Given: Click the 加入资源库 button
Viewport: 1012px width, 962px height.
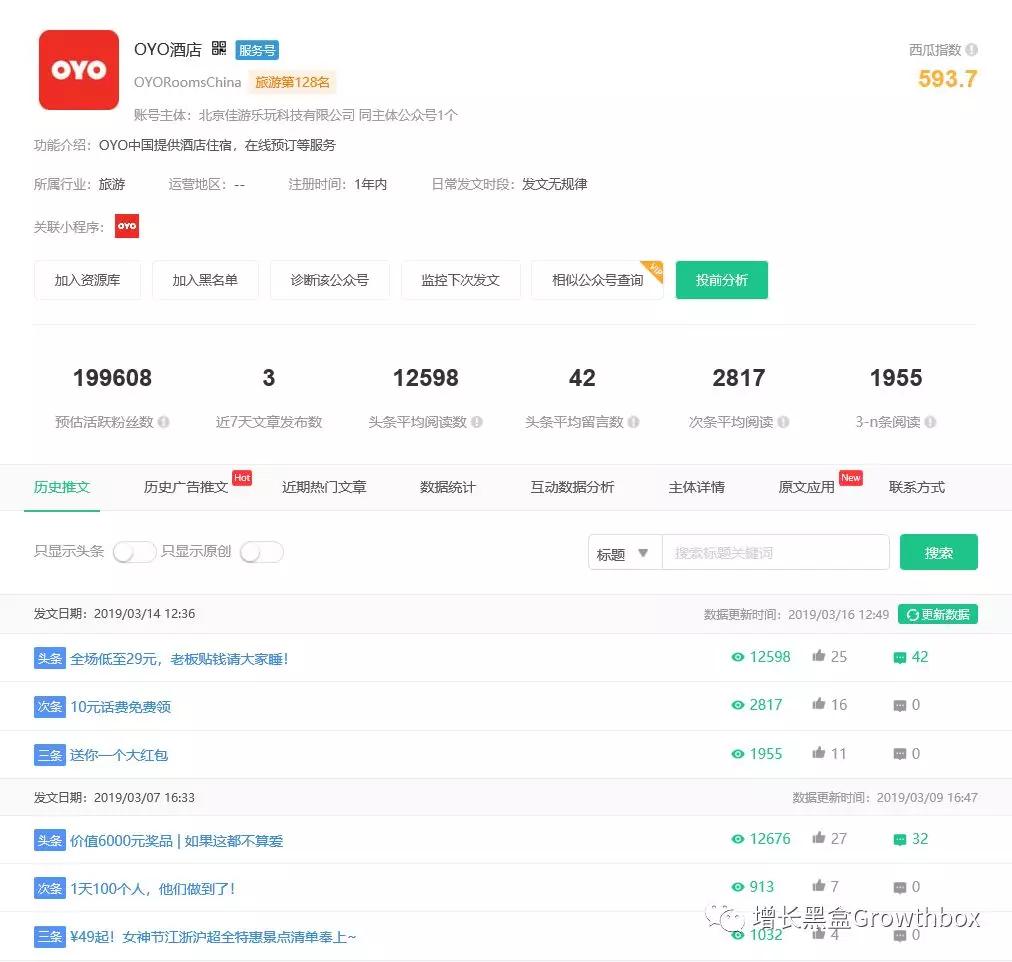Looking at the screenshot, I should click(87, 280).
